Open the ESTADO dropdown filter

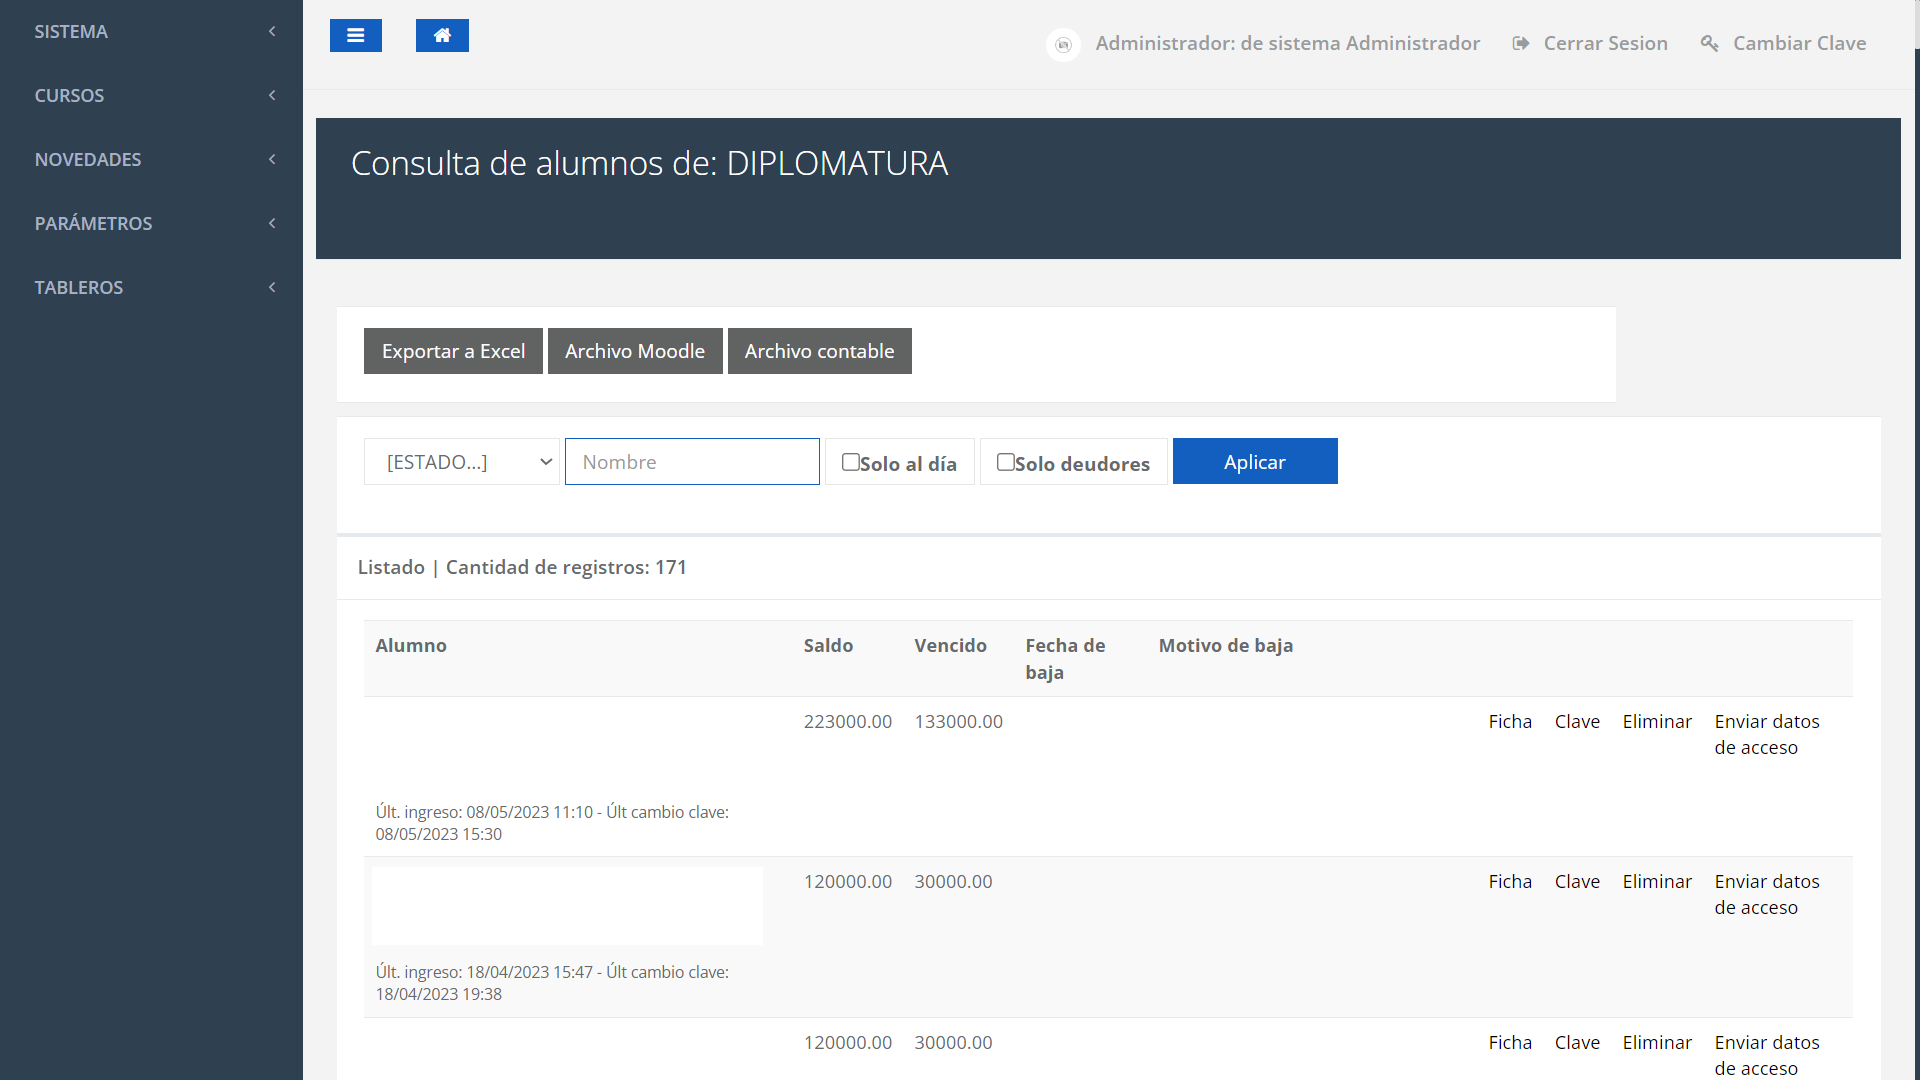point(462,462)
